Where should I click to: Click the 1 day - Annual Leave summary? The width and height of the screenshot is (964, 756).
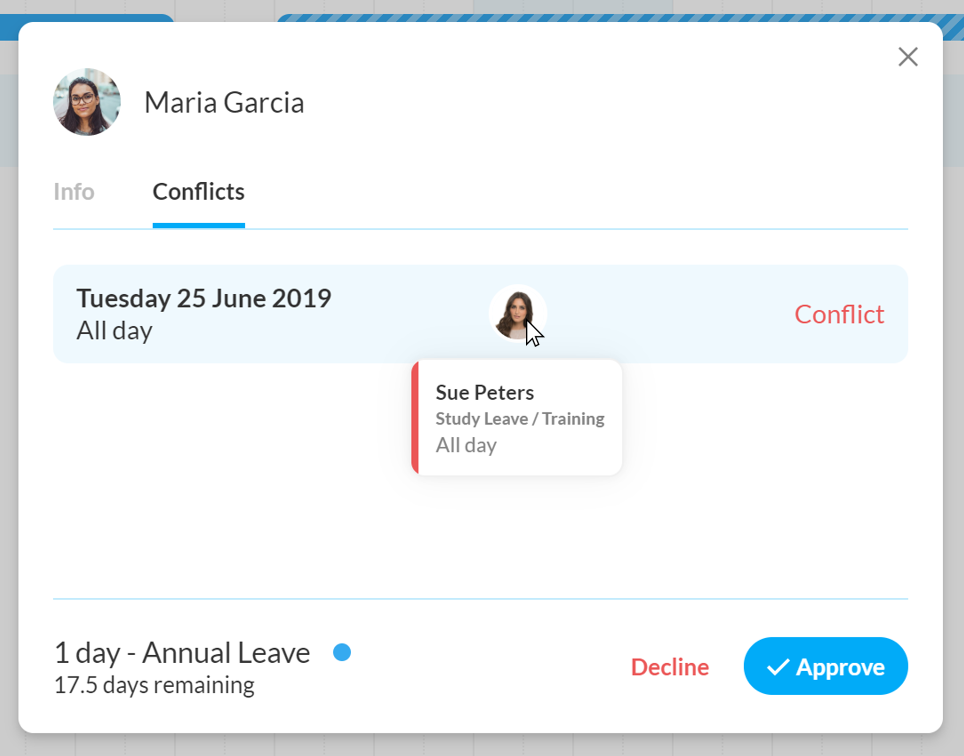[x=182, y=653]
